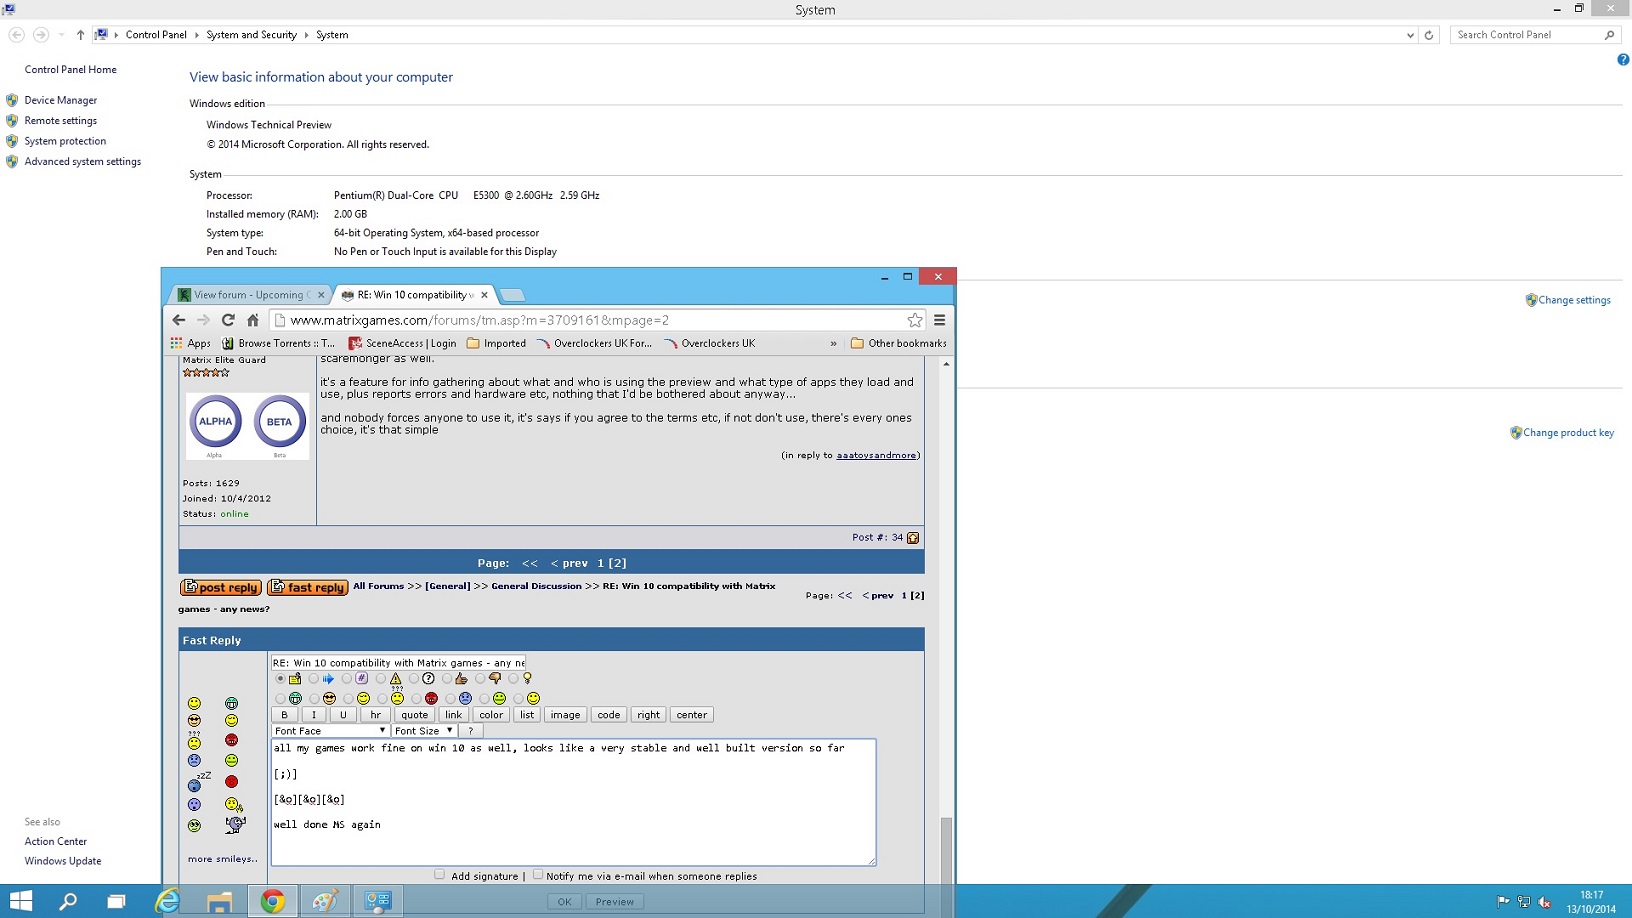Viewport: 1632px width, 918px height.
Task: Open Device Manager from Control Panel sidebar
Action: 61,100
